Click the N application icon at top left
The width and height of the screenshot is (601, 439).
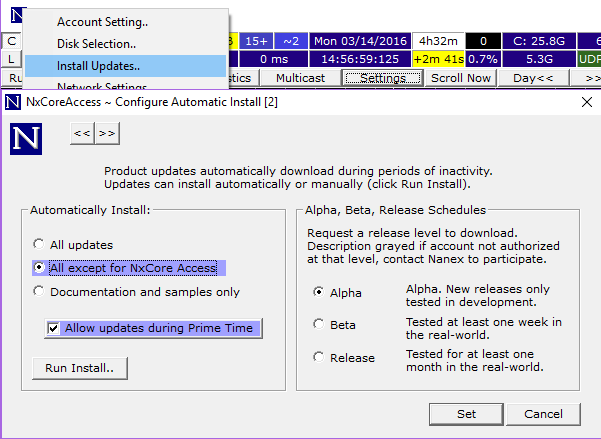16,15
